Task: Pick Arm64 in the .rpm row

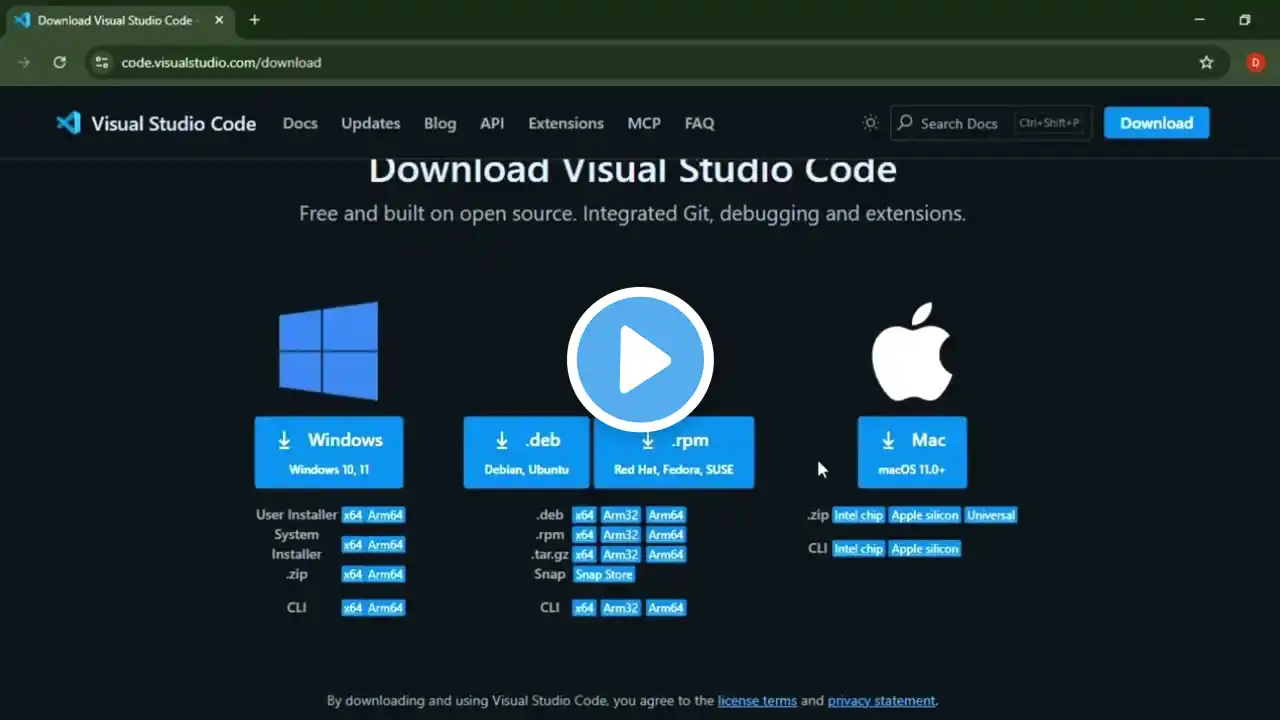Action: (666, 535)
